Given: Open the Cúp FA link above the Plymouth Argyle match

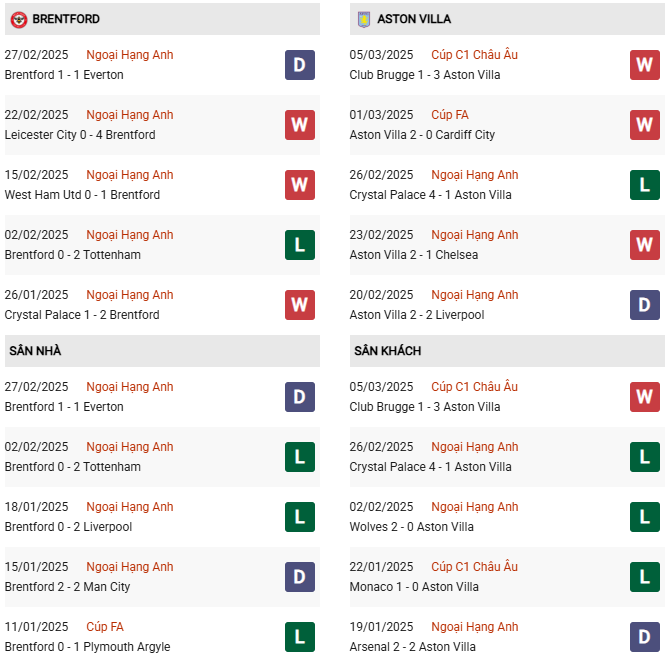Looking at the screenshot, I should [x=104, y=627].
